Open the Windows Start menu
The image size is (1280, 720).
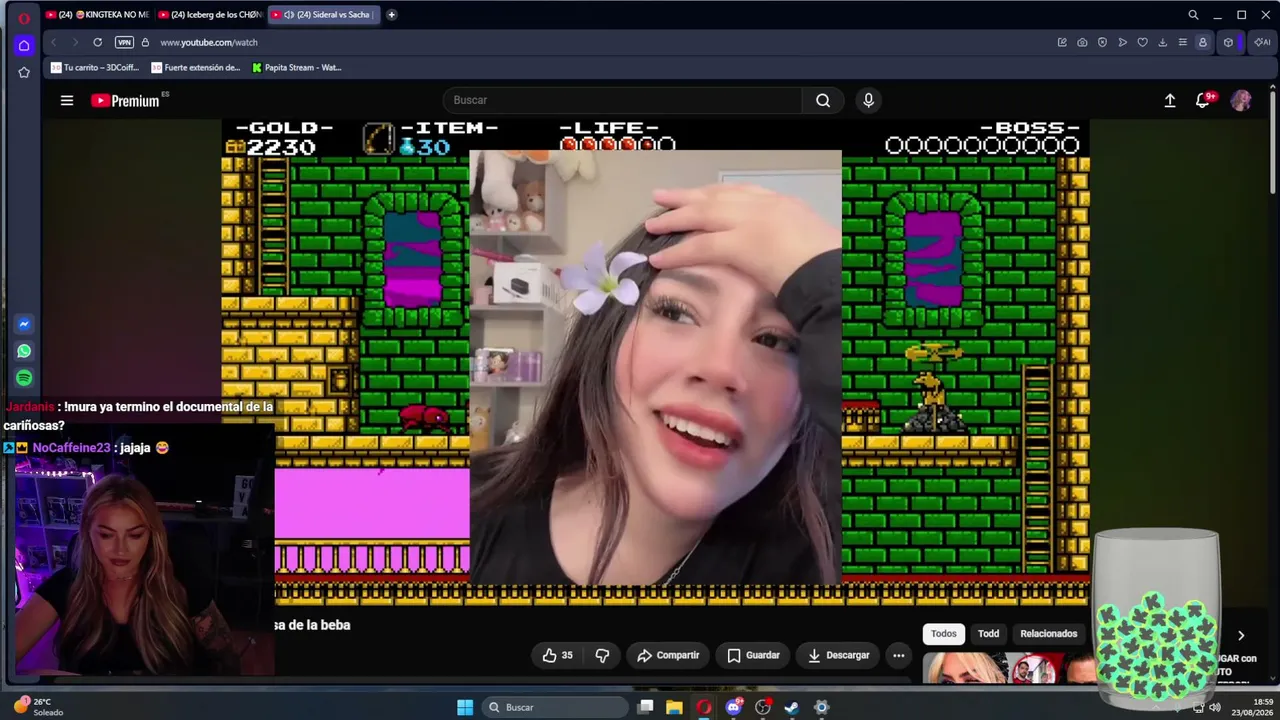tap(465, 707)
